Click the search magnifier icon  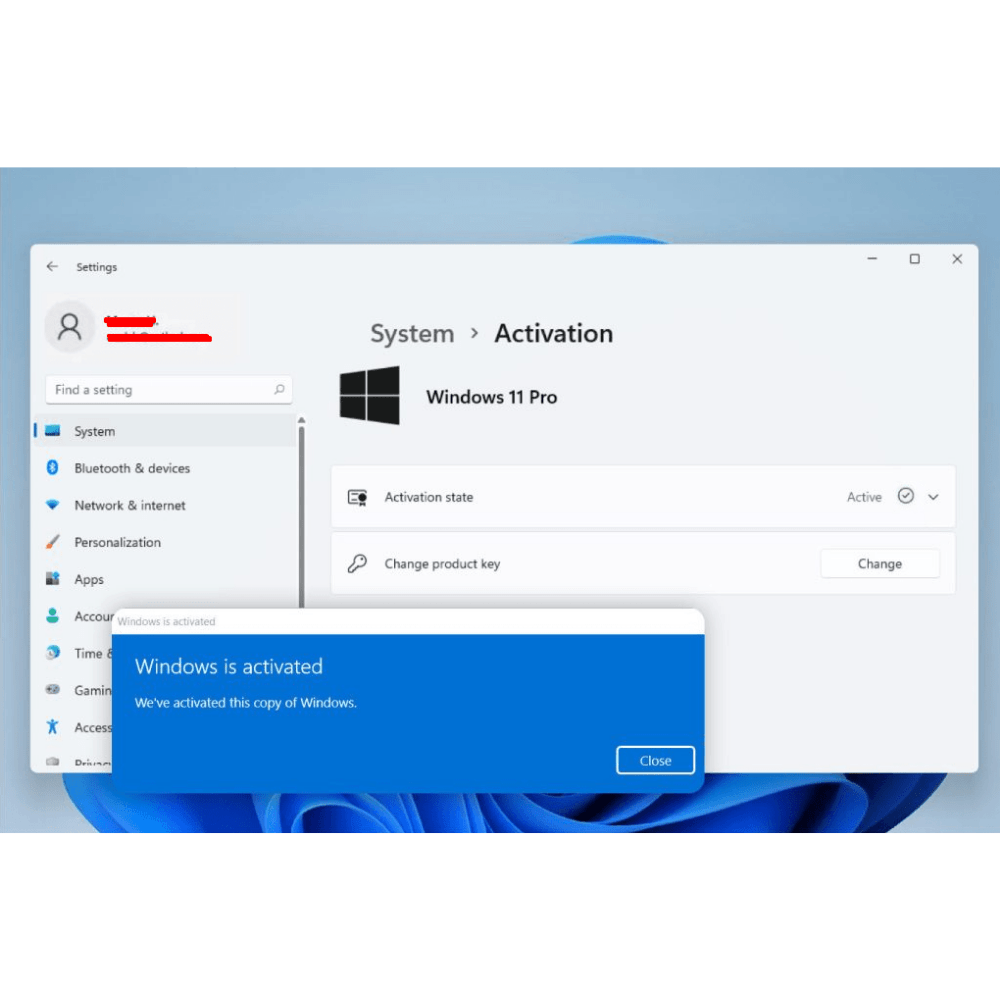(x=279, y=389)
